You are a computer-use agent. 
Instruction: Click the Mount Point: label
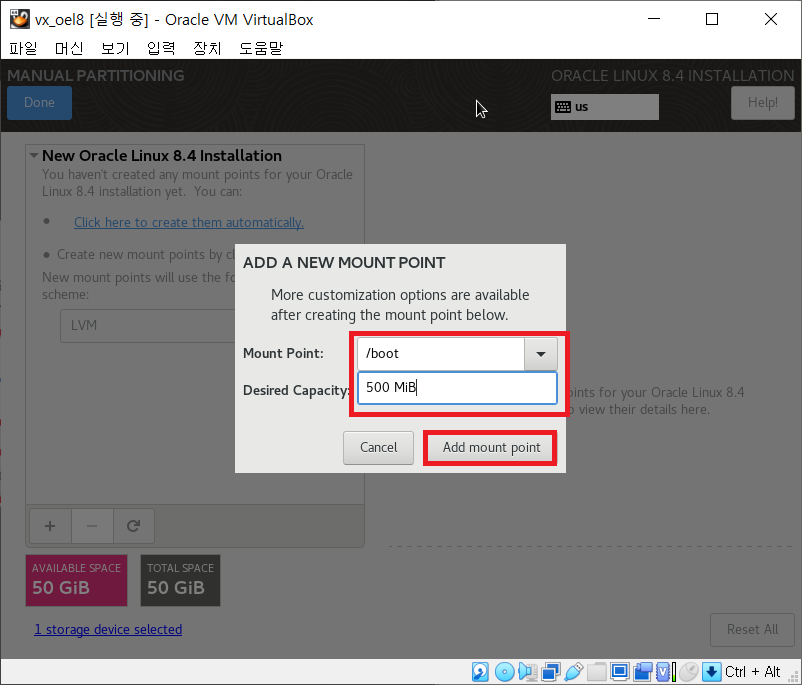[283, 353]
